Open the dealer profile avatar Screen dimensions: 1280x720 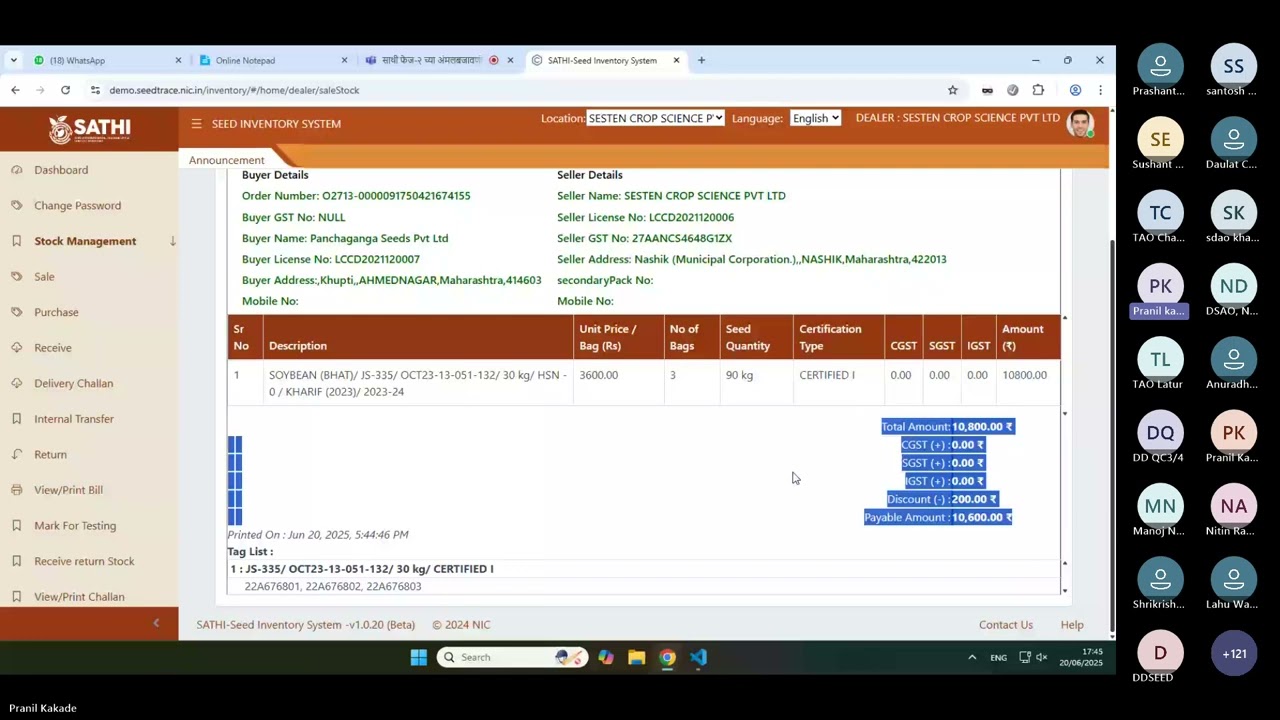coord(1080,124)
